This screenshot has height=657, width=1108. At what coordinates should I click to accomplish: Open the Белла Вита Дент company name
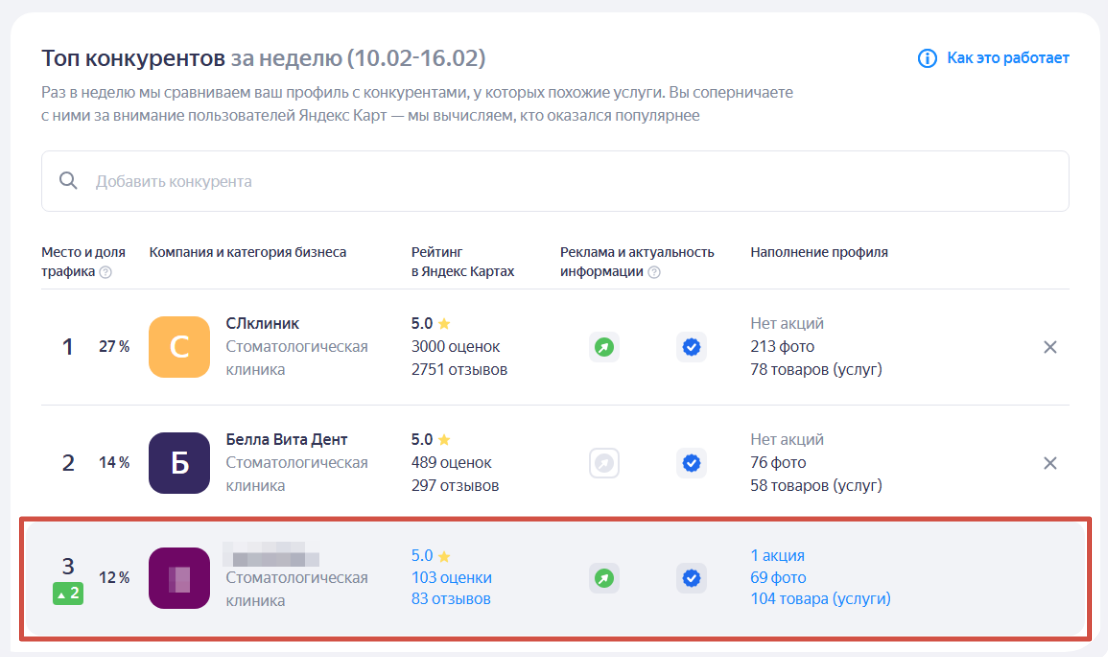[286, 439]
